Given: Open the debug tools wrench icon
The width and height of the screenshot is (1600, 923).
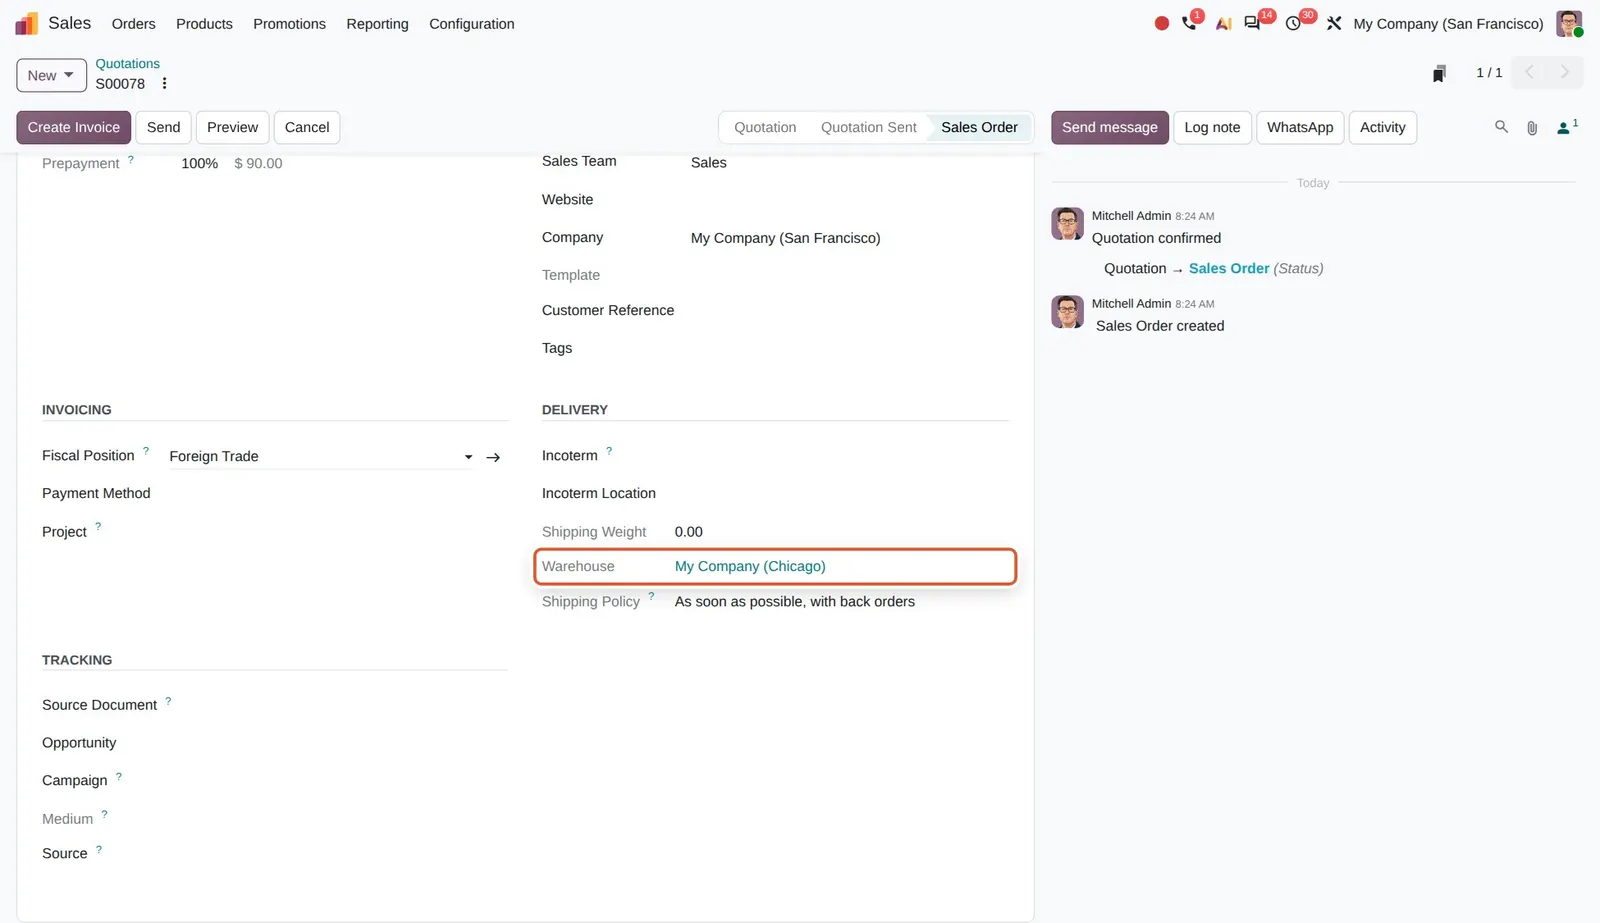Looking at the screenshot, I should (x=1334, y=23).
